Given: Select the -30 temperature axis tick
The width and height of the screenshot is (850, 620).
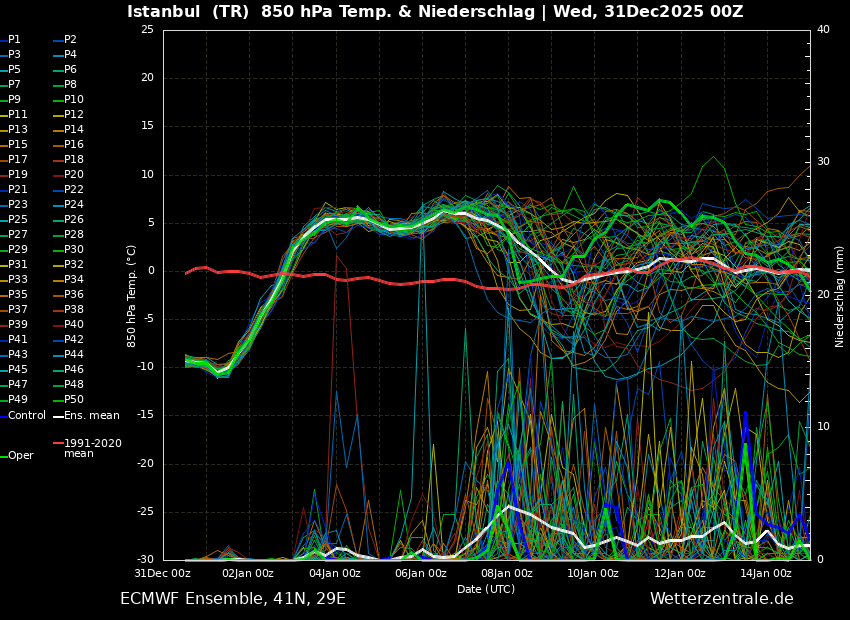Looking at the screenshot, I should (x=144, y=560).
